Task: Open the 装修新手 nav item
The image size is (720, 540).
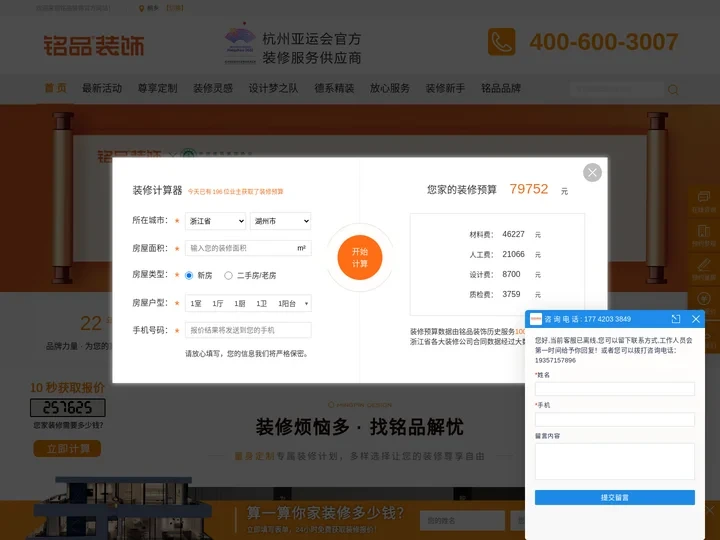Action: coord(445,88)
